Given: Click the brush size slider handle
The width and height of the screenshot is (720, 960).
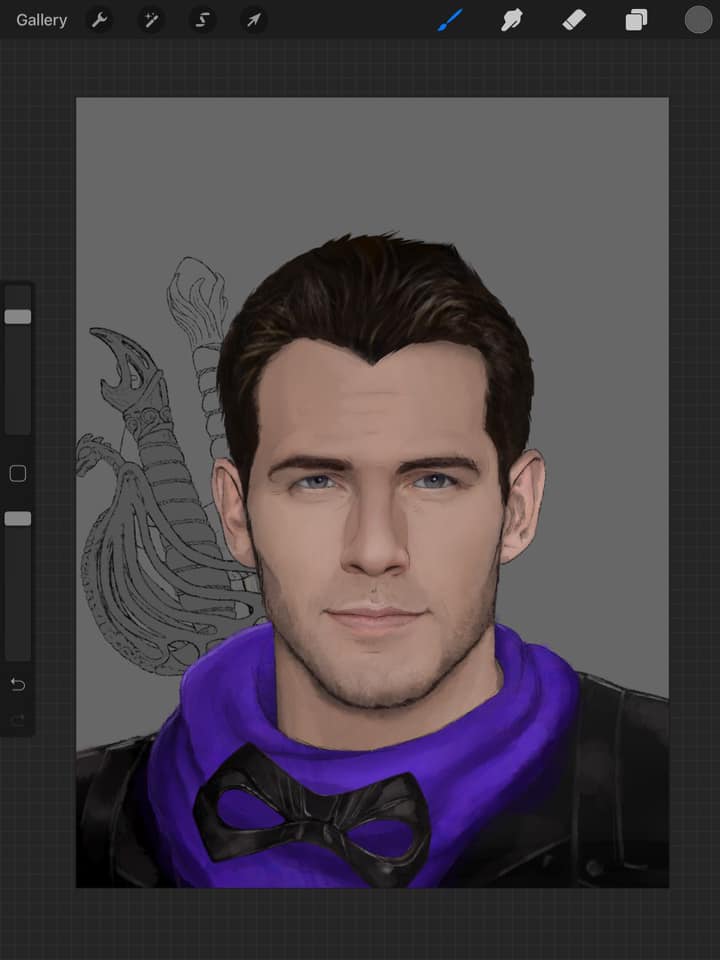Looking at the screenshot, I should tap(18, 317).
